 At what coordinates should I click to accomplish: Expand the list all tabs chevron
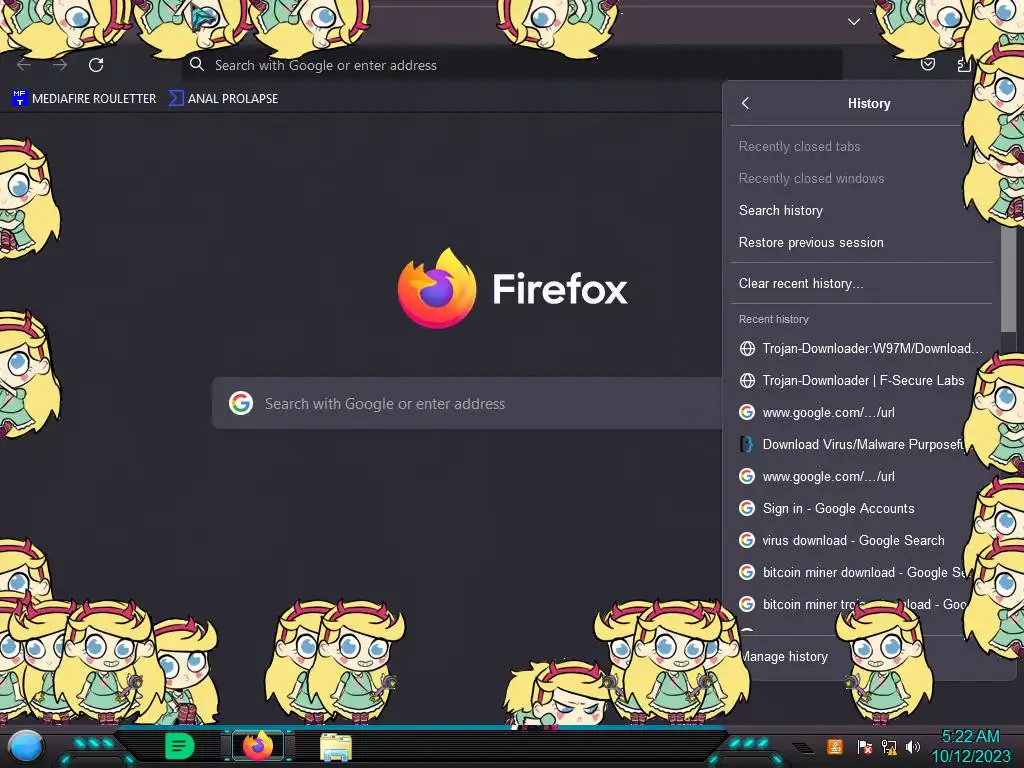[854, 22]
